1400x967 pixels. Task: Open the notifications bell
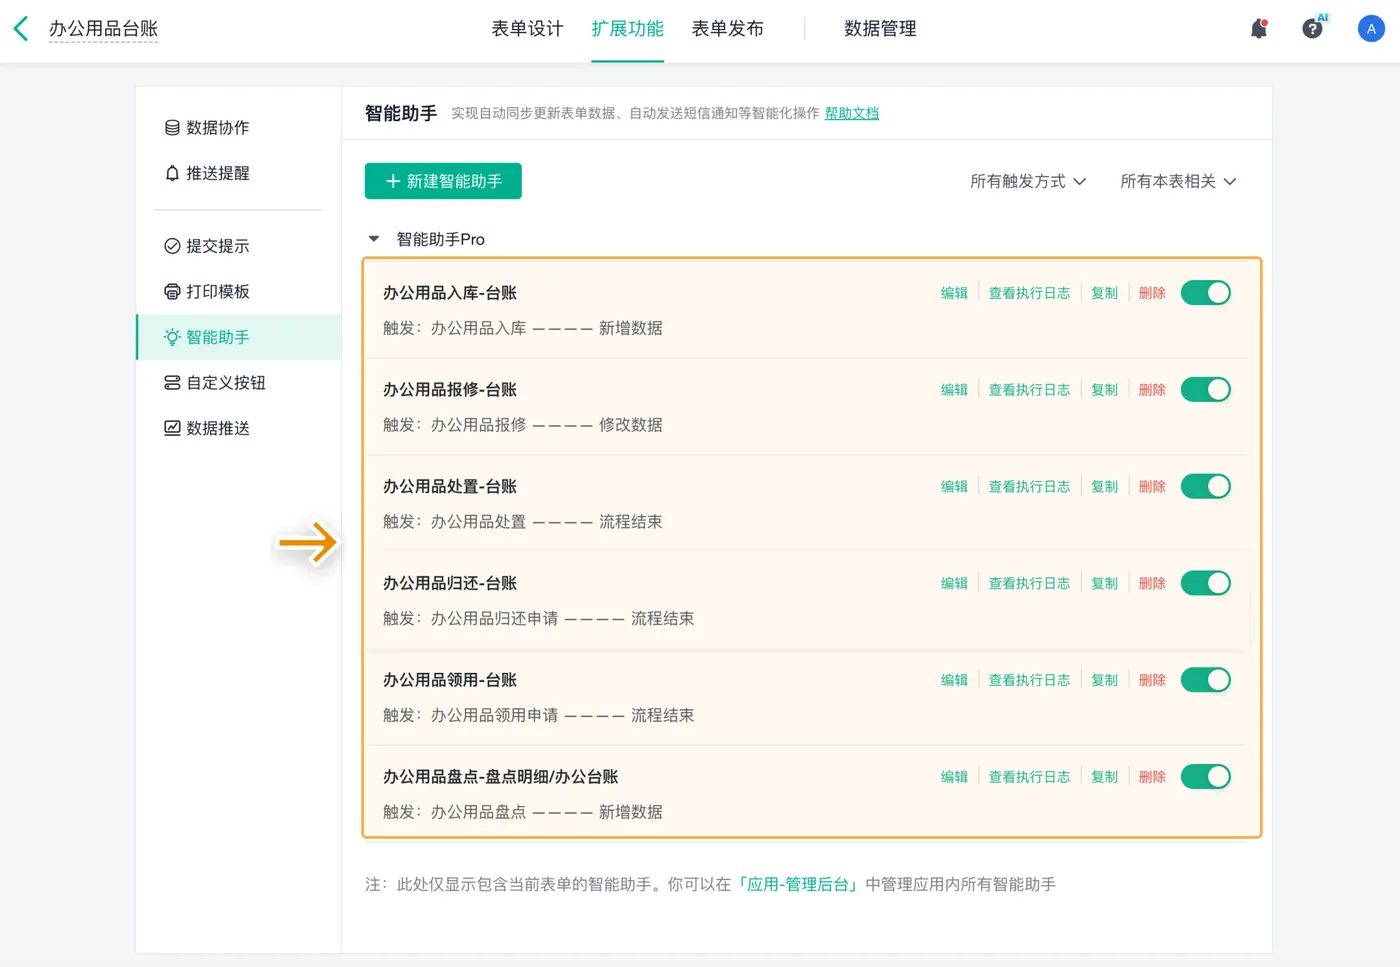[1259, 29]
